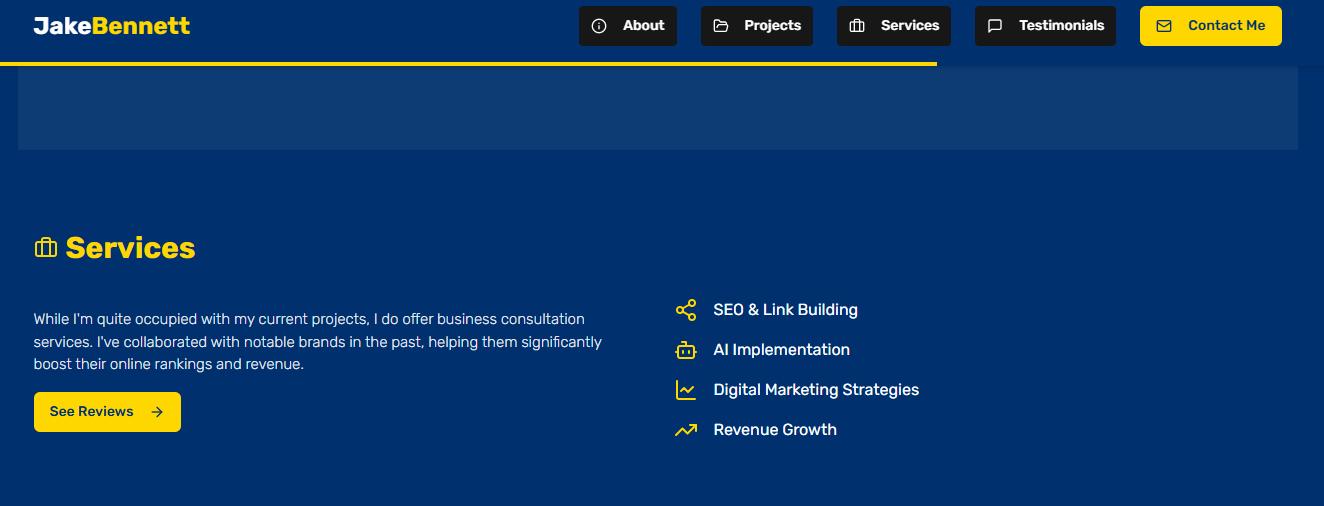1324x506 pixels.
Task: Click the share icon for SEO & Link Building
Action: click(x=686, y=310)
